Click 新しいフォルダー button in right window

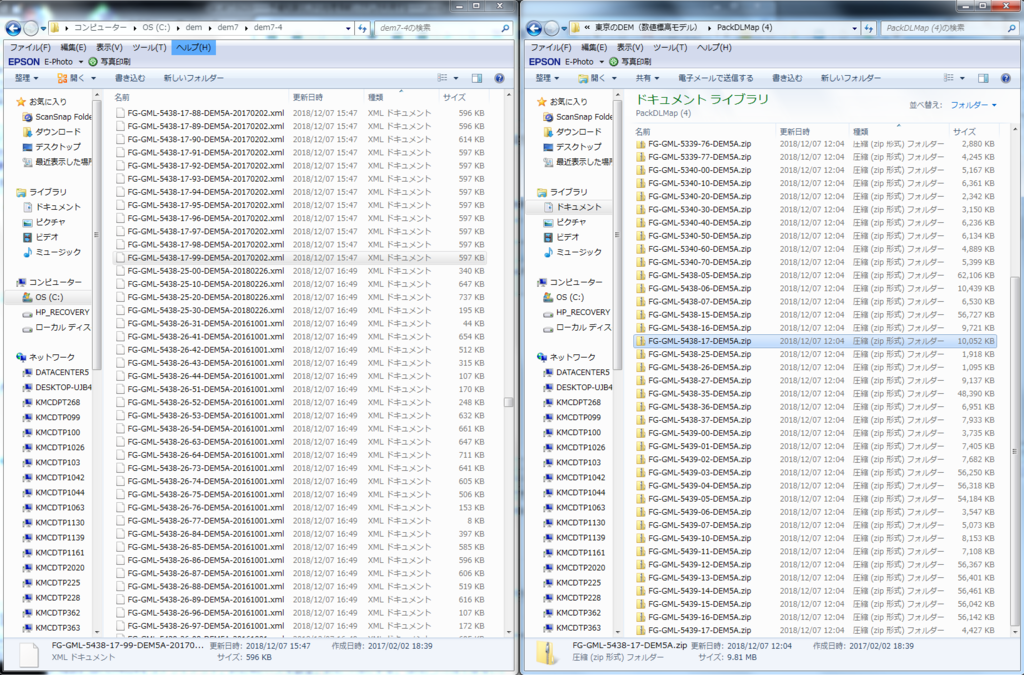tap(850, 78)
